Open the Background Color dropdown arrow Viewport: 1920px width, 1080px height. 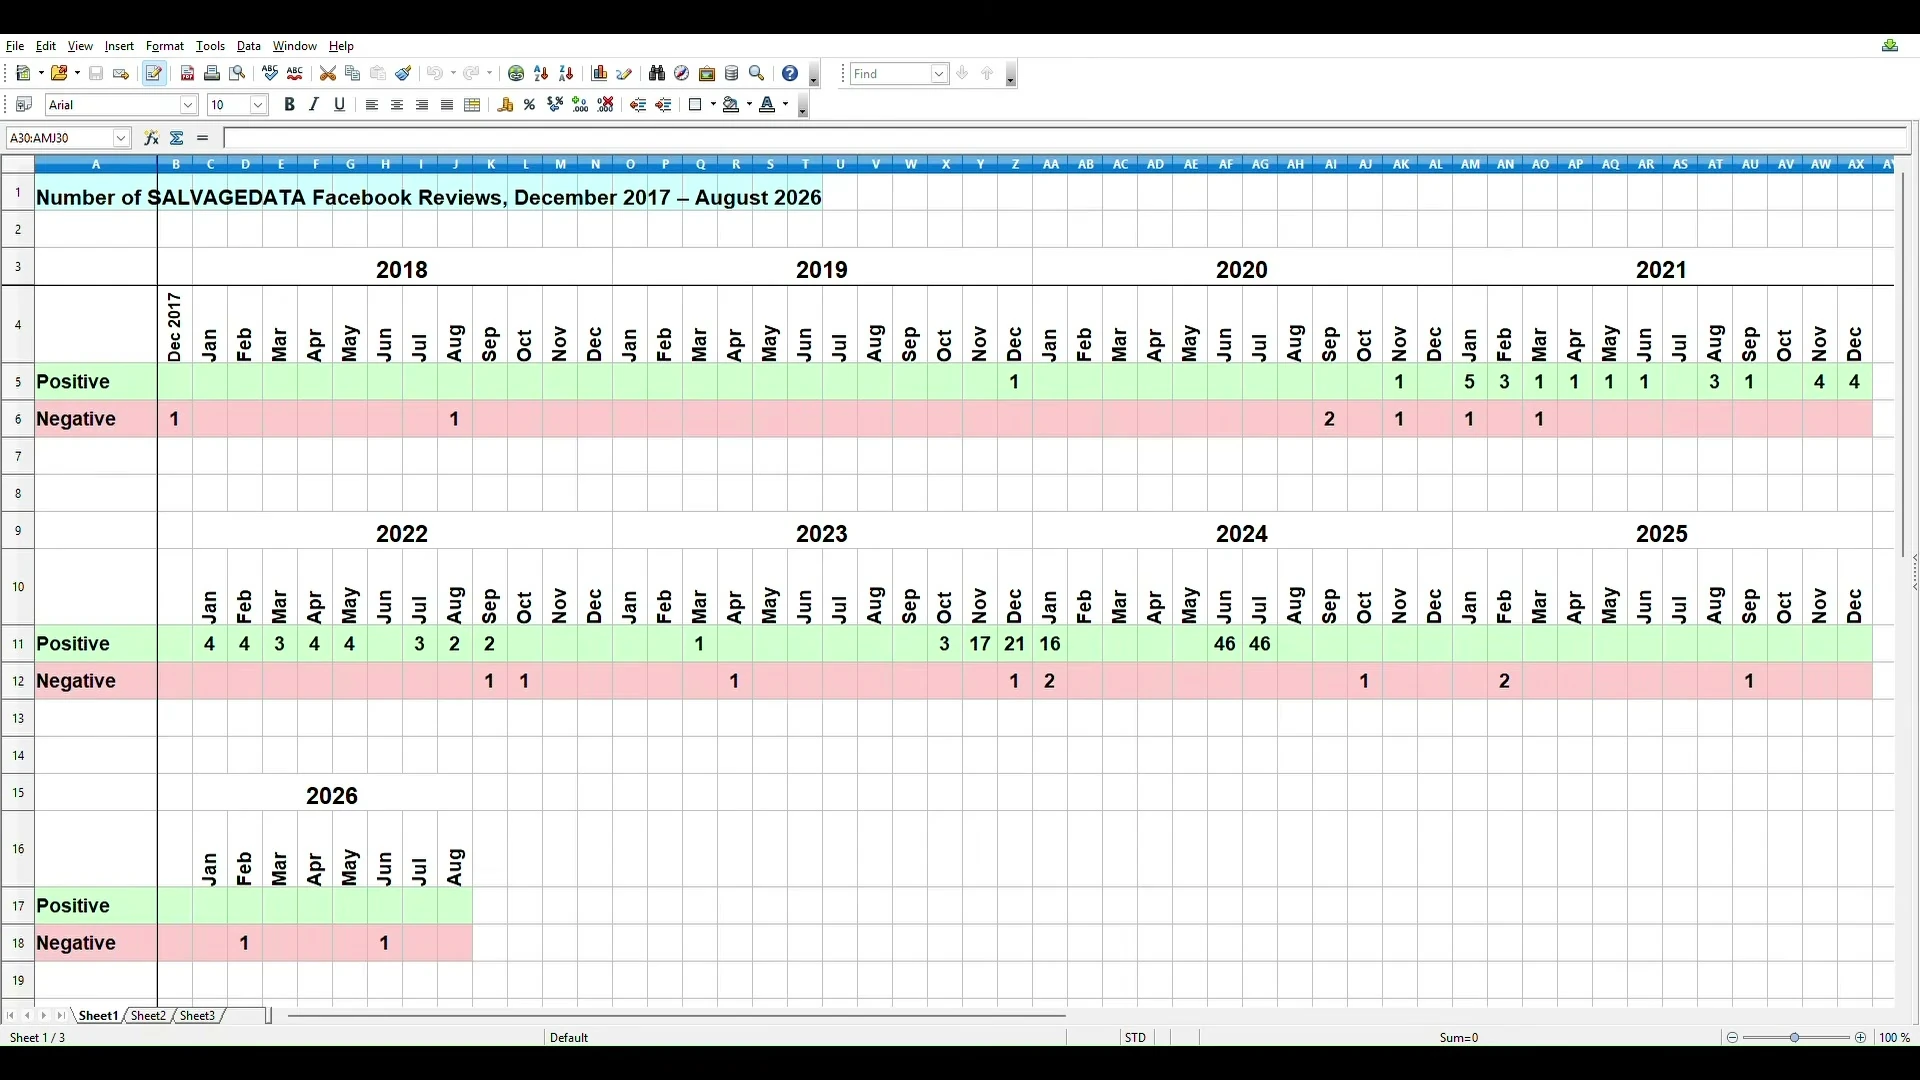point(748,105)
